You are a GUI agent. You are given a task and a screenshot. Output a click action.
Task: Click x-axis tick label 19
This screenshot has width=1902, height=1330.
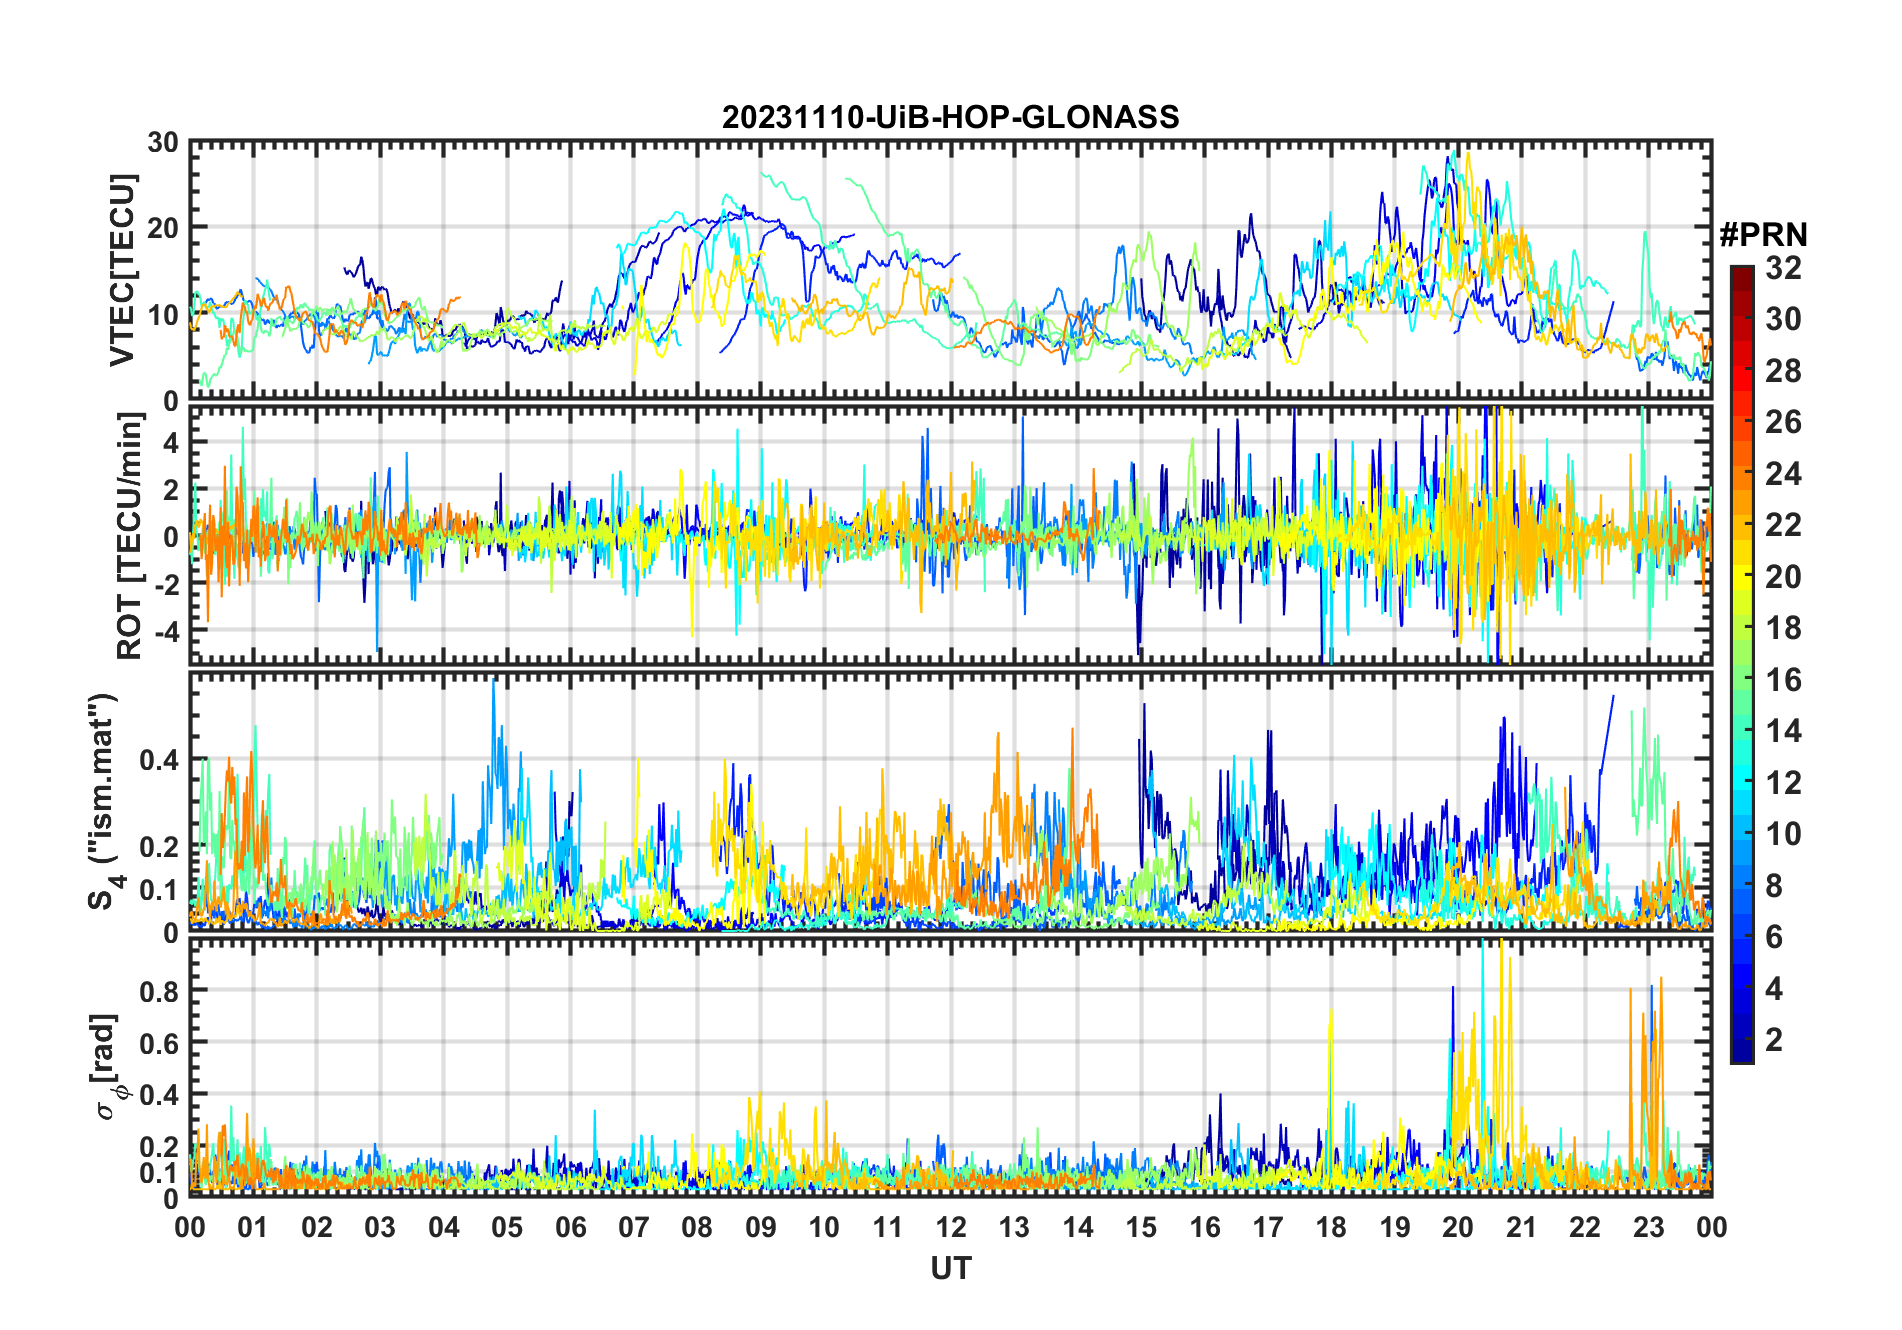pos(1395,1227)
